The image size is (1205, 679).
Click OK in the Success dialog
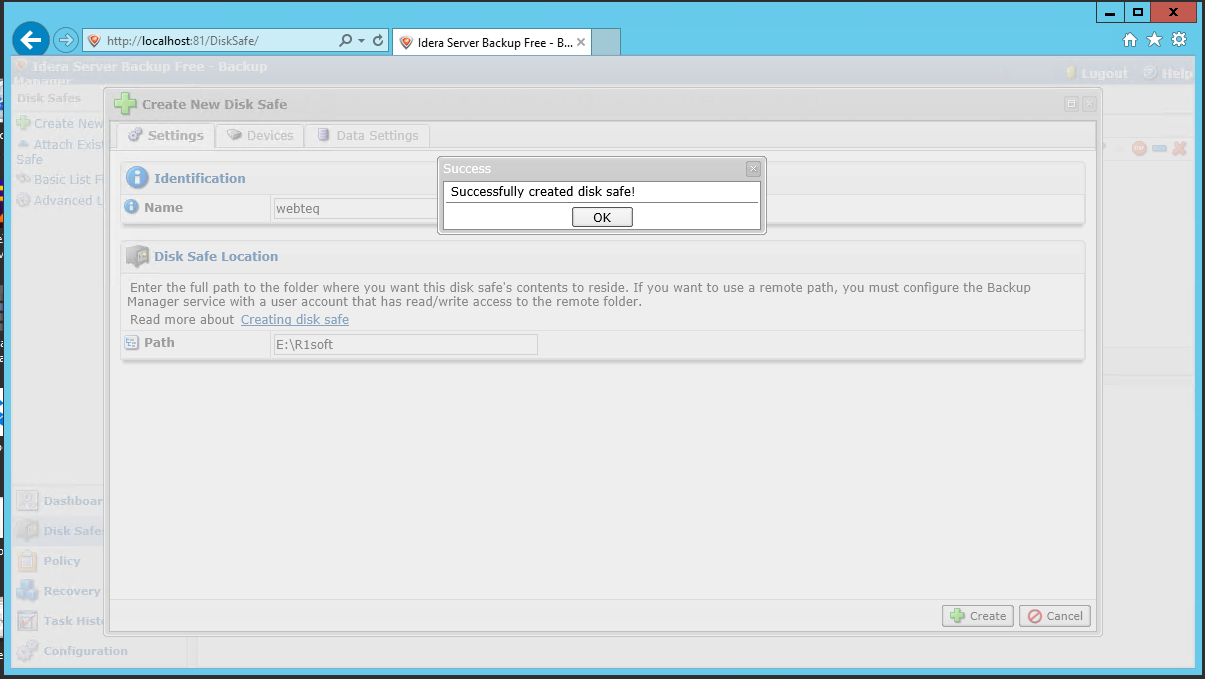coord(602,217)
